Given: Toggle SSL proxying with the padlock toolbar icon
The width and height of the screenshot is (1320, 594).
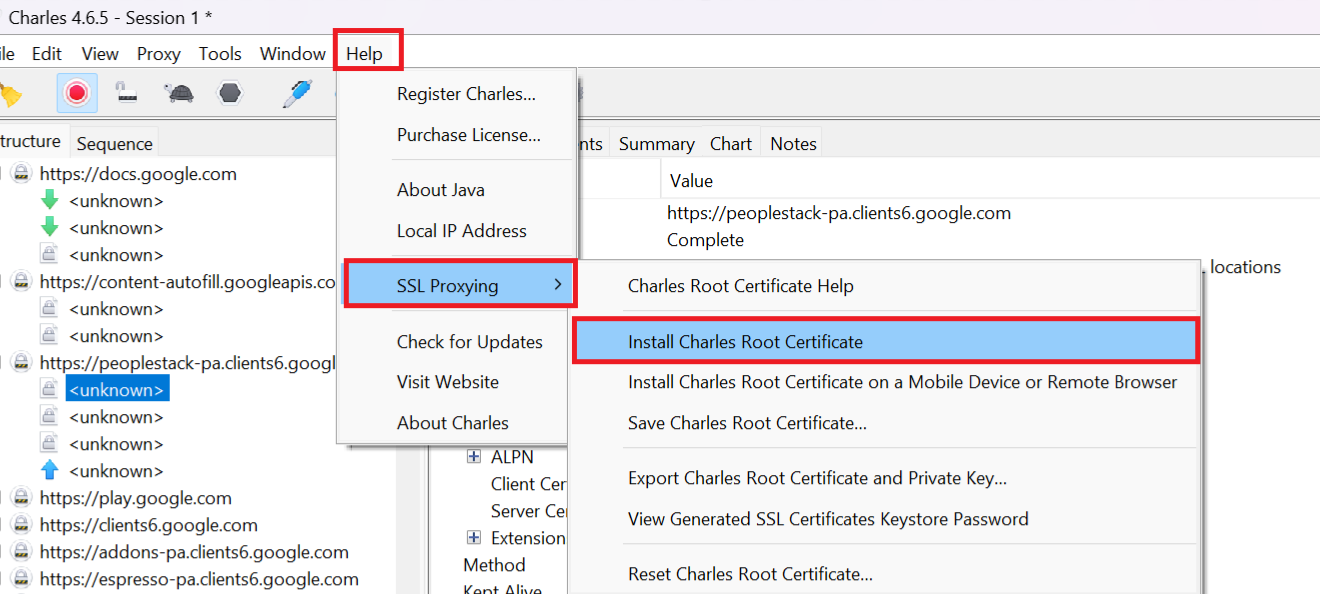Looking at the screenshot, I should click(x=127, y=93).
